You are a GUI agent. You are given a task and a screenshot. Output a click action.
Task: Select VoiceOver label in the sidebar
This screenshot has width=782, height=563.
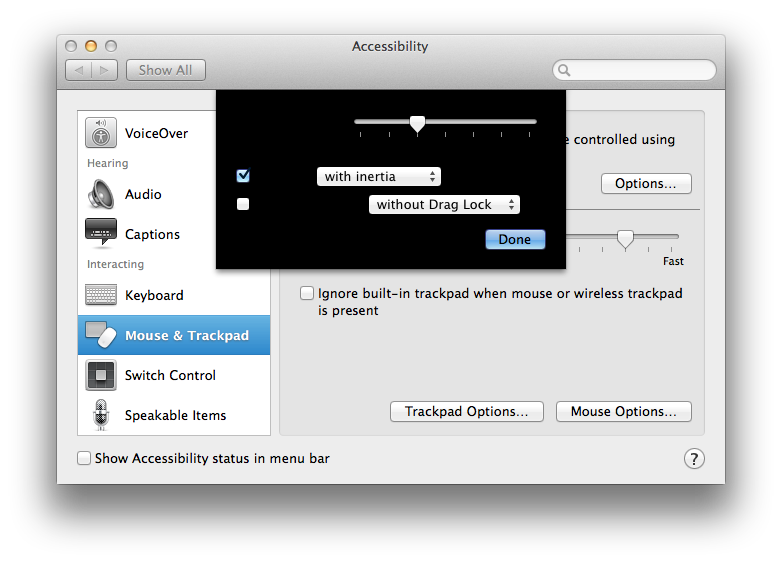click(156, 133)
